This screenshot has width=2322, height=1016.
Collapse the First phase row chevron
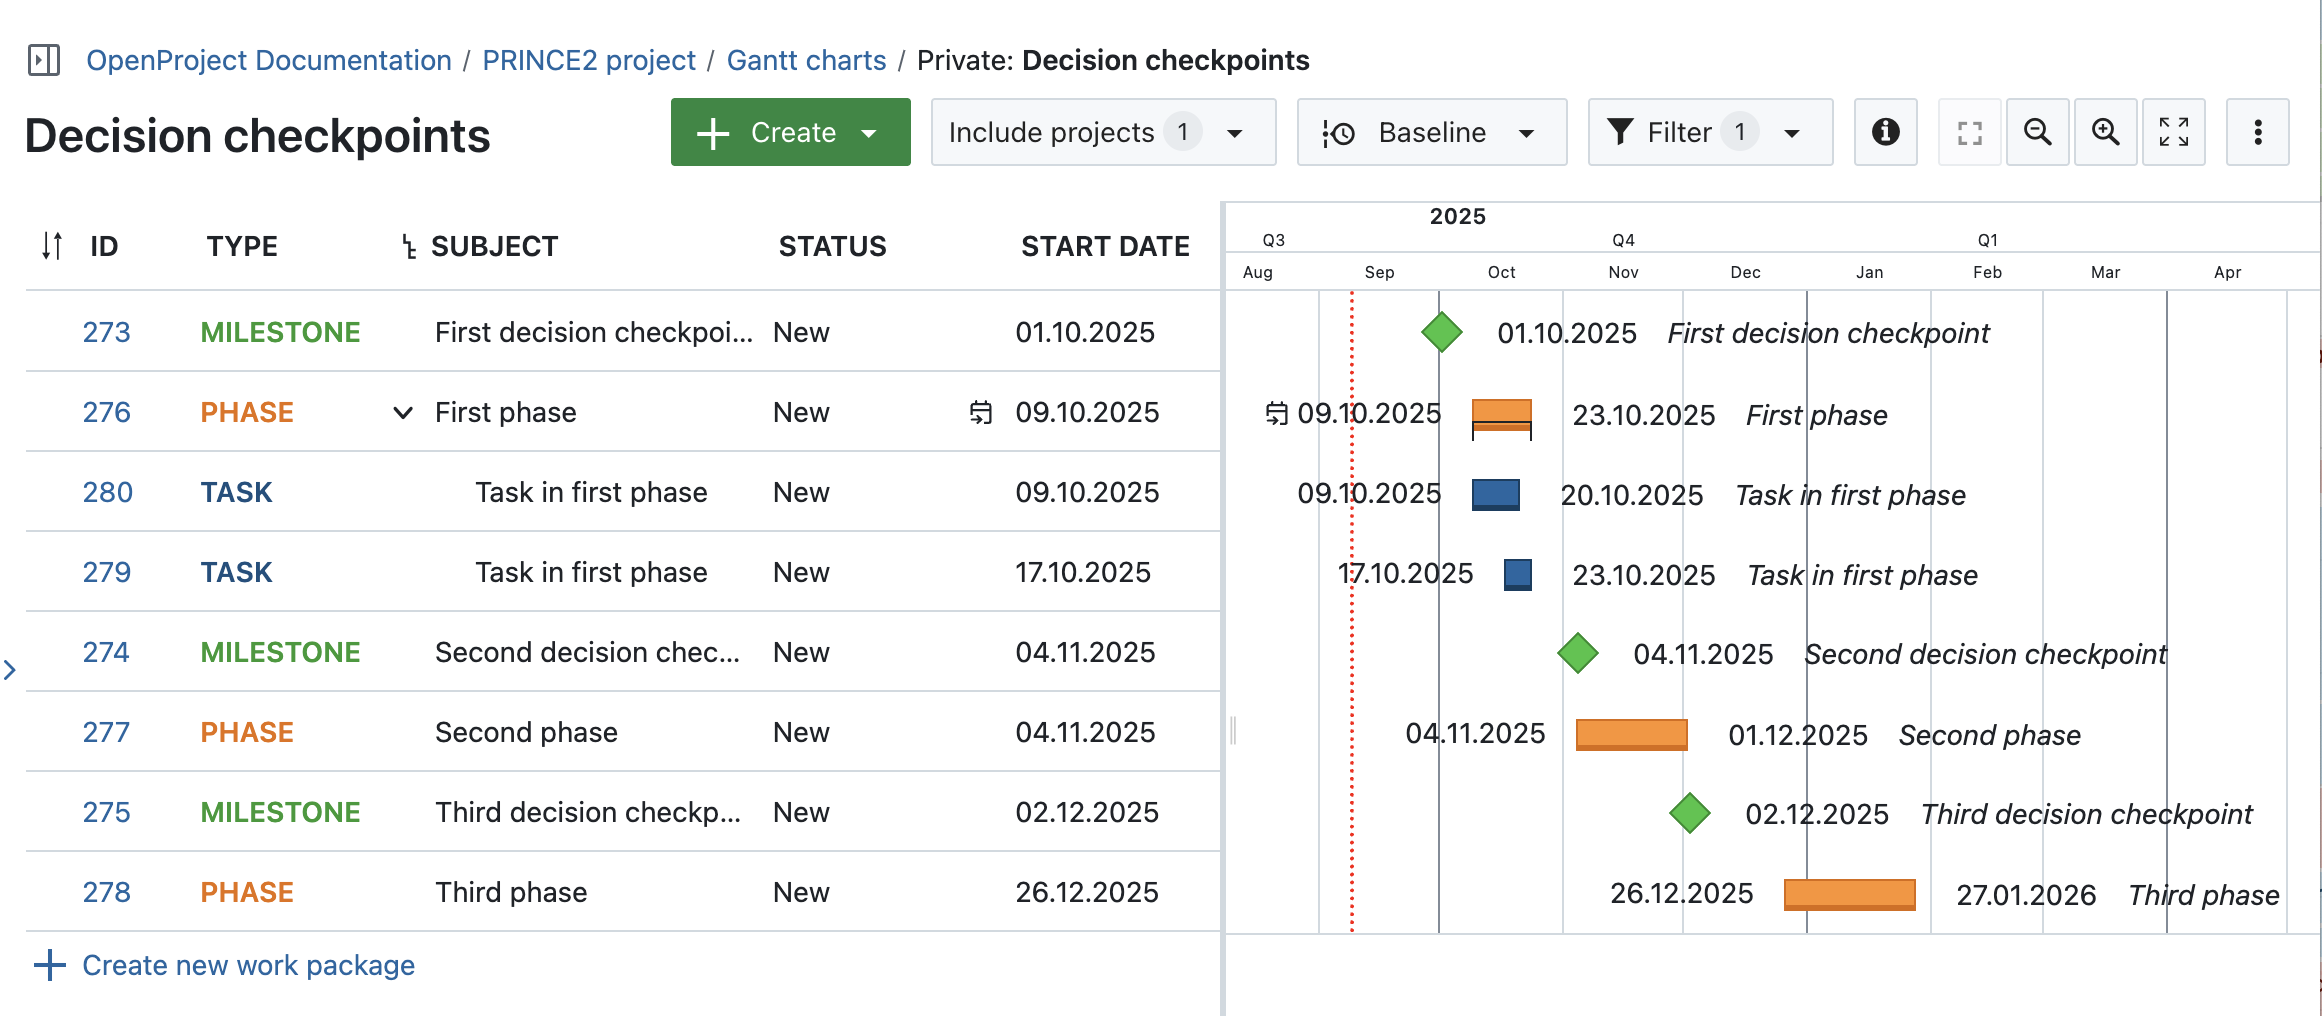[401, 412]
